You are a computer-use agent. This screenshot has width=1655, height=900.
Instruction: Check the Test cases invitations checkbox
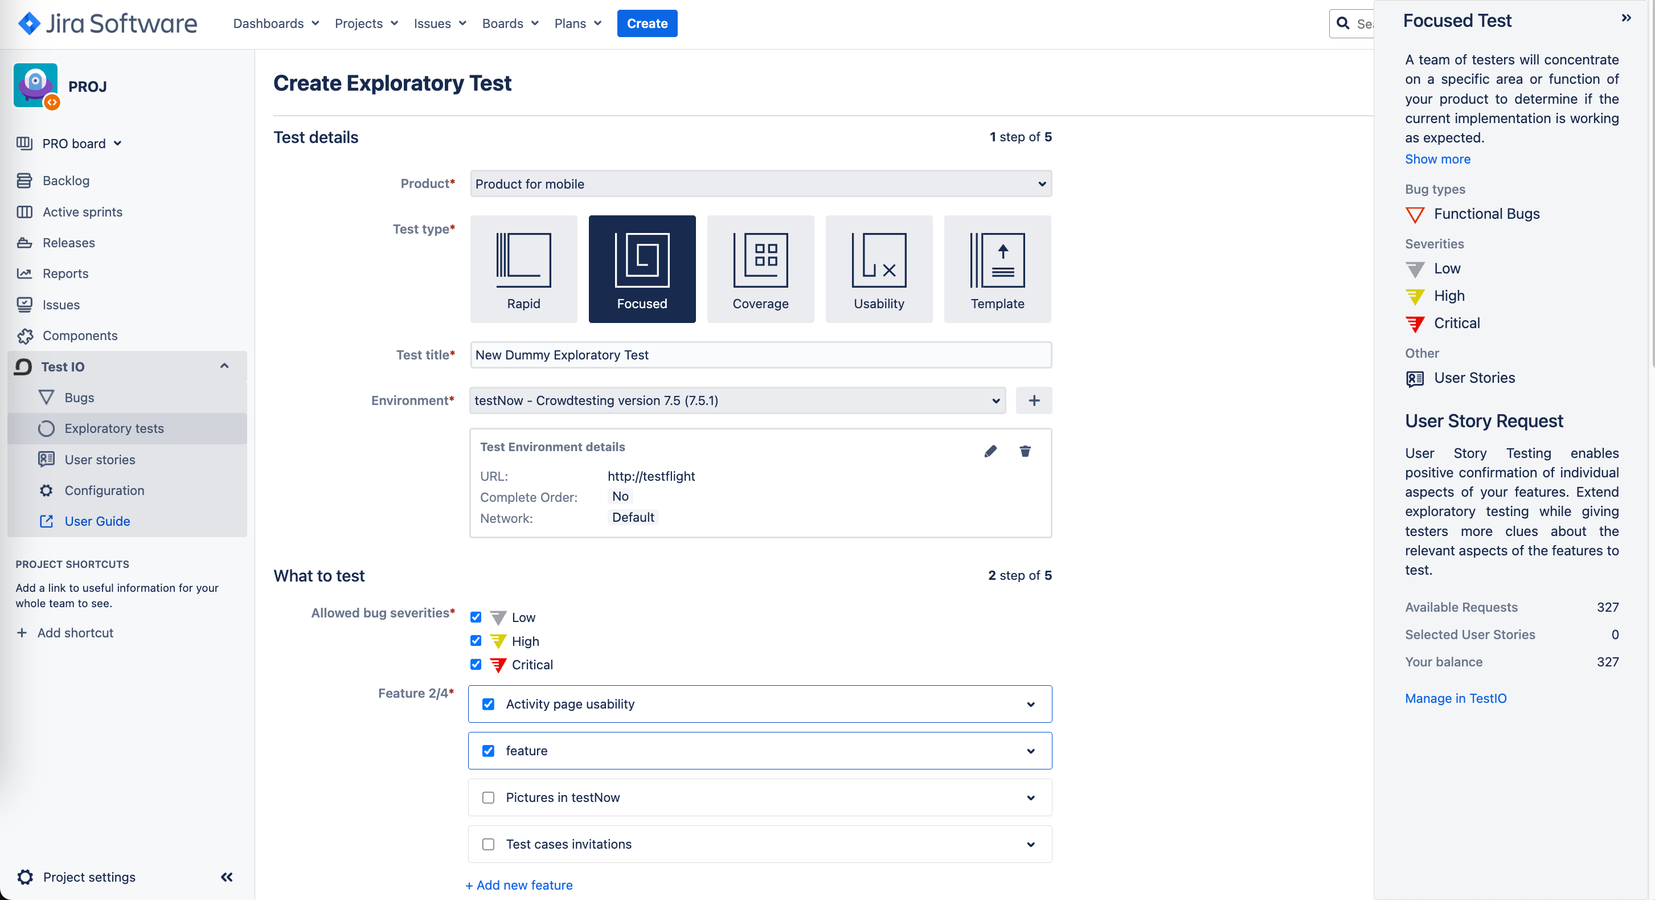click(x=488, y=844)
